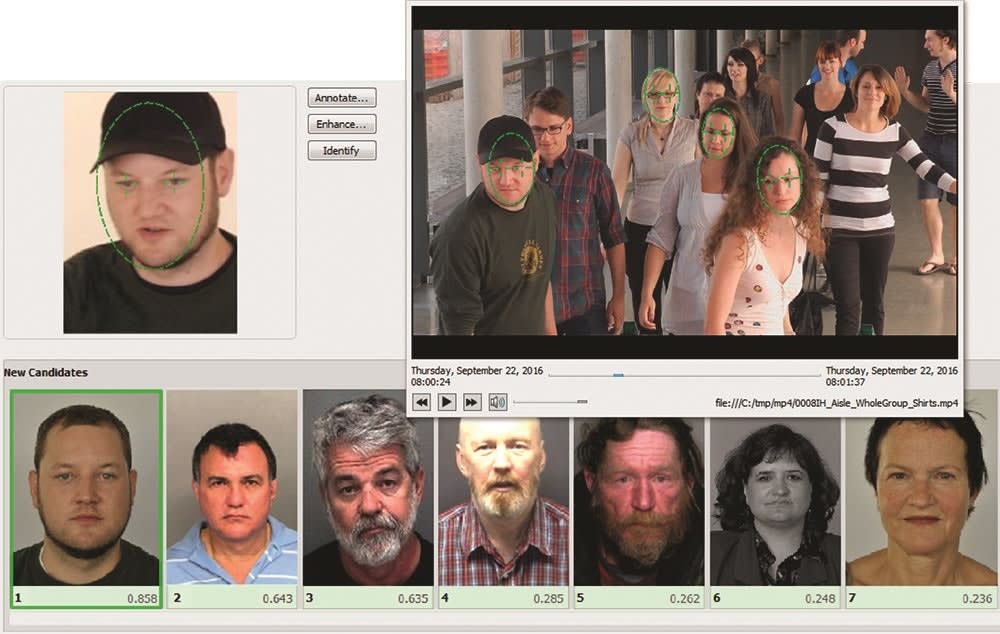Play the video with the play icon
1000x634 pixels.
[447, 402]
